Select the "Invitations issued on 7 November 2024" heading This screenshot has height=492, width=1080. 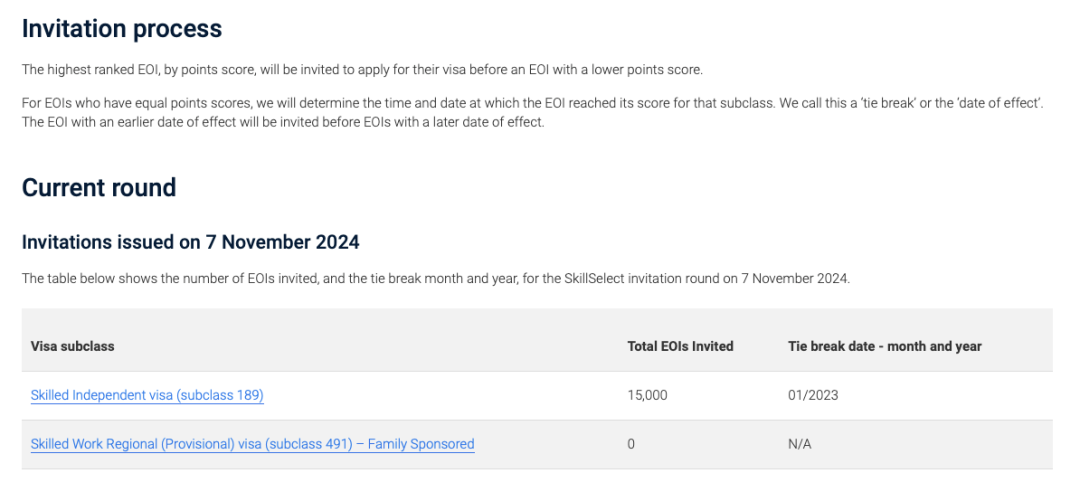(x=191, y=242)
